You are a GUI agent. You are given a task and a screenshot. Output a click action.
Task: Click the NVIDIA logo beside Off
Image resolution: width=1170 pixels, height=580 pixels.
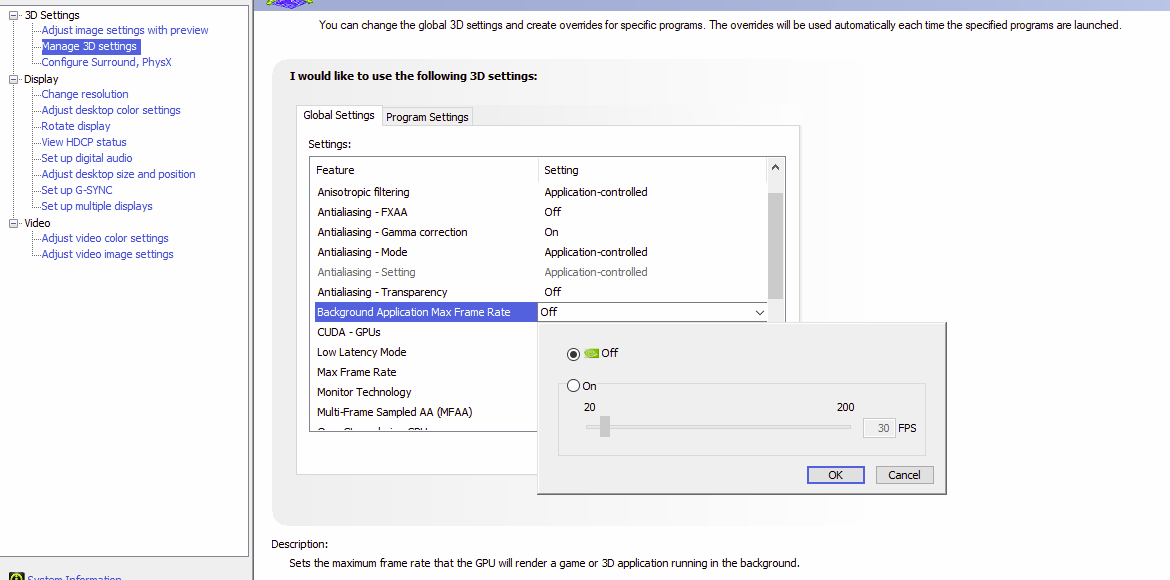click(591, 354)
